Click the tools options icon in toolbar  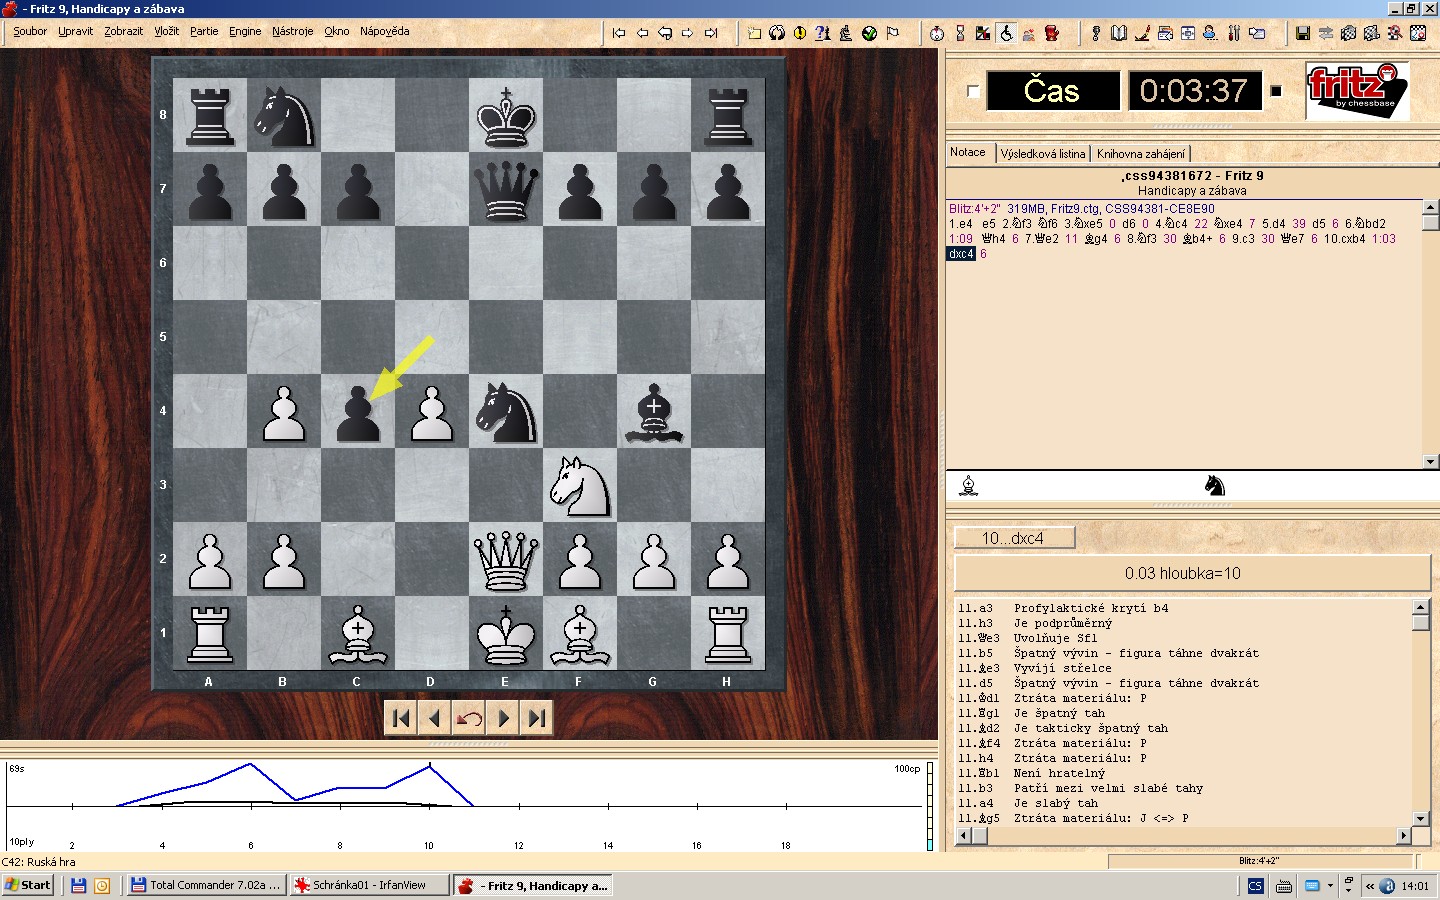click(x=1234, y=33)
